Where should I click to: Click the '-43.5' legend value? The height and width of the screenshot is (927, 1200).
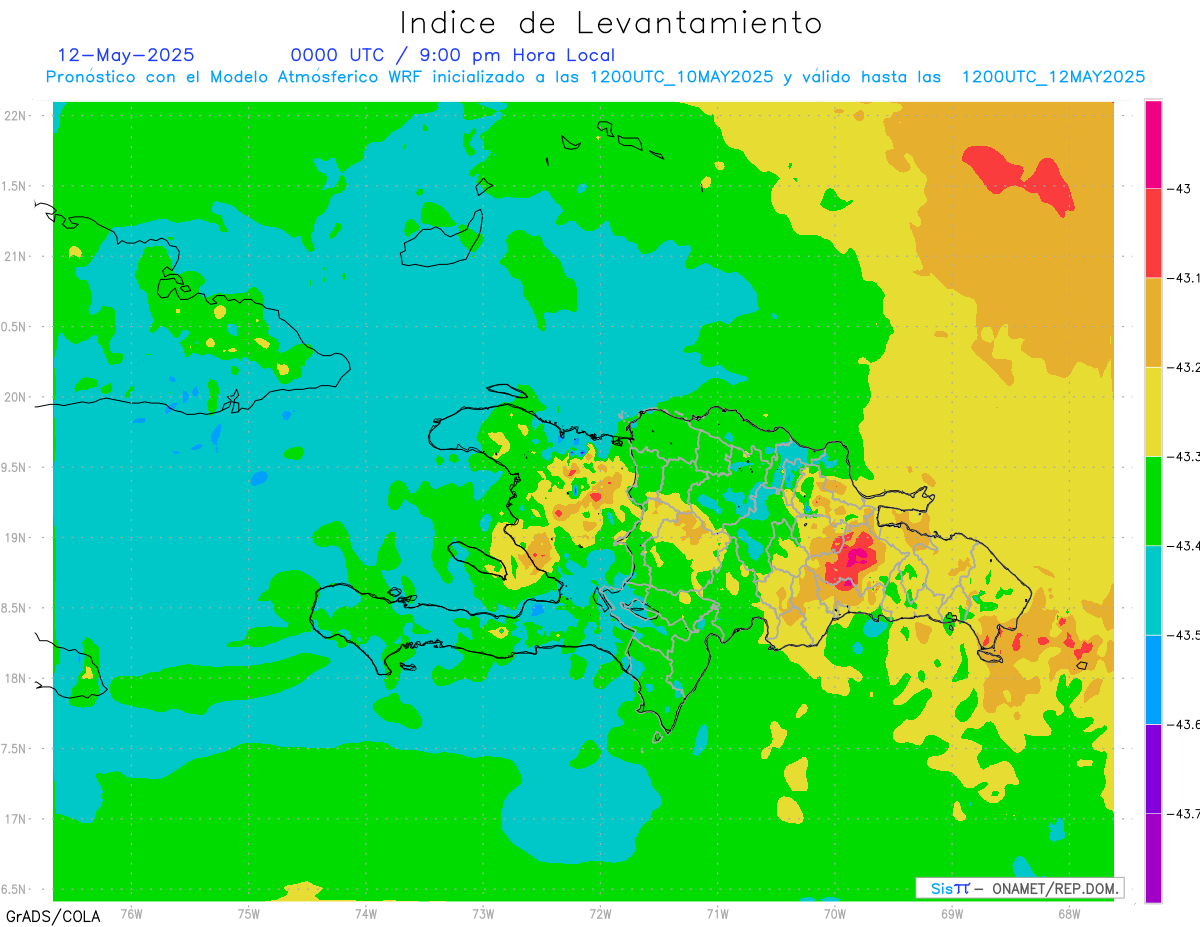click(x=1185, y=635)
